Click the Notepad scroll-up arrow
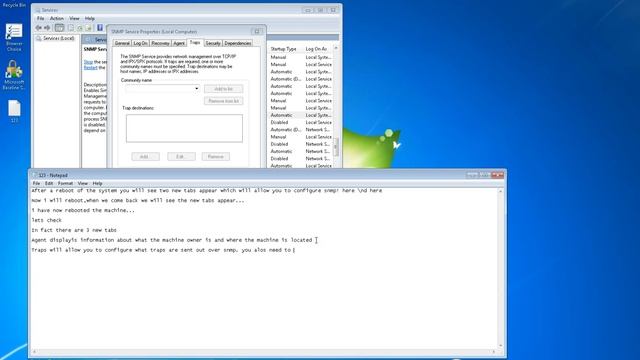 pos(501,191)
